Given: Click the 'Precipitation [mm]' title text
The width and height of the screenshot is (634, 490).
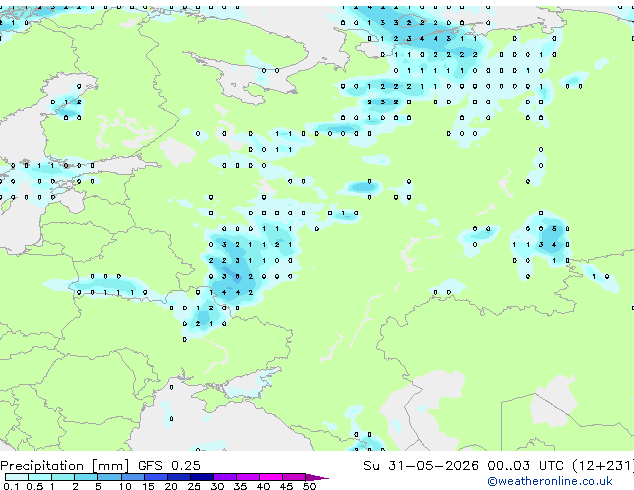Looking at the screenshot, I should pyautogui.click(x=65, y=466).
